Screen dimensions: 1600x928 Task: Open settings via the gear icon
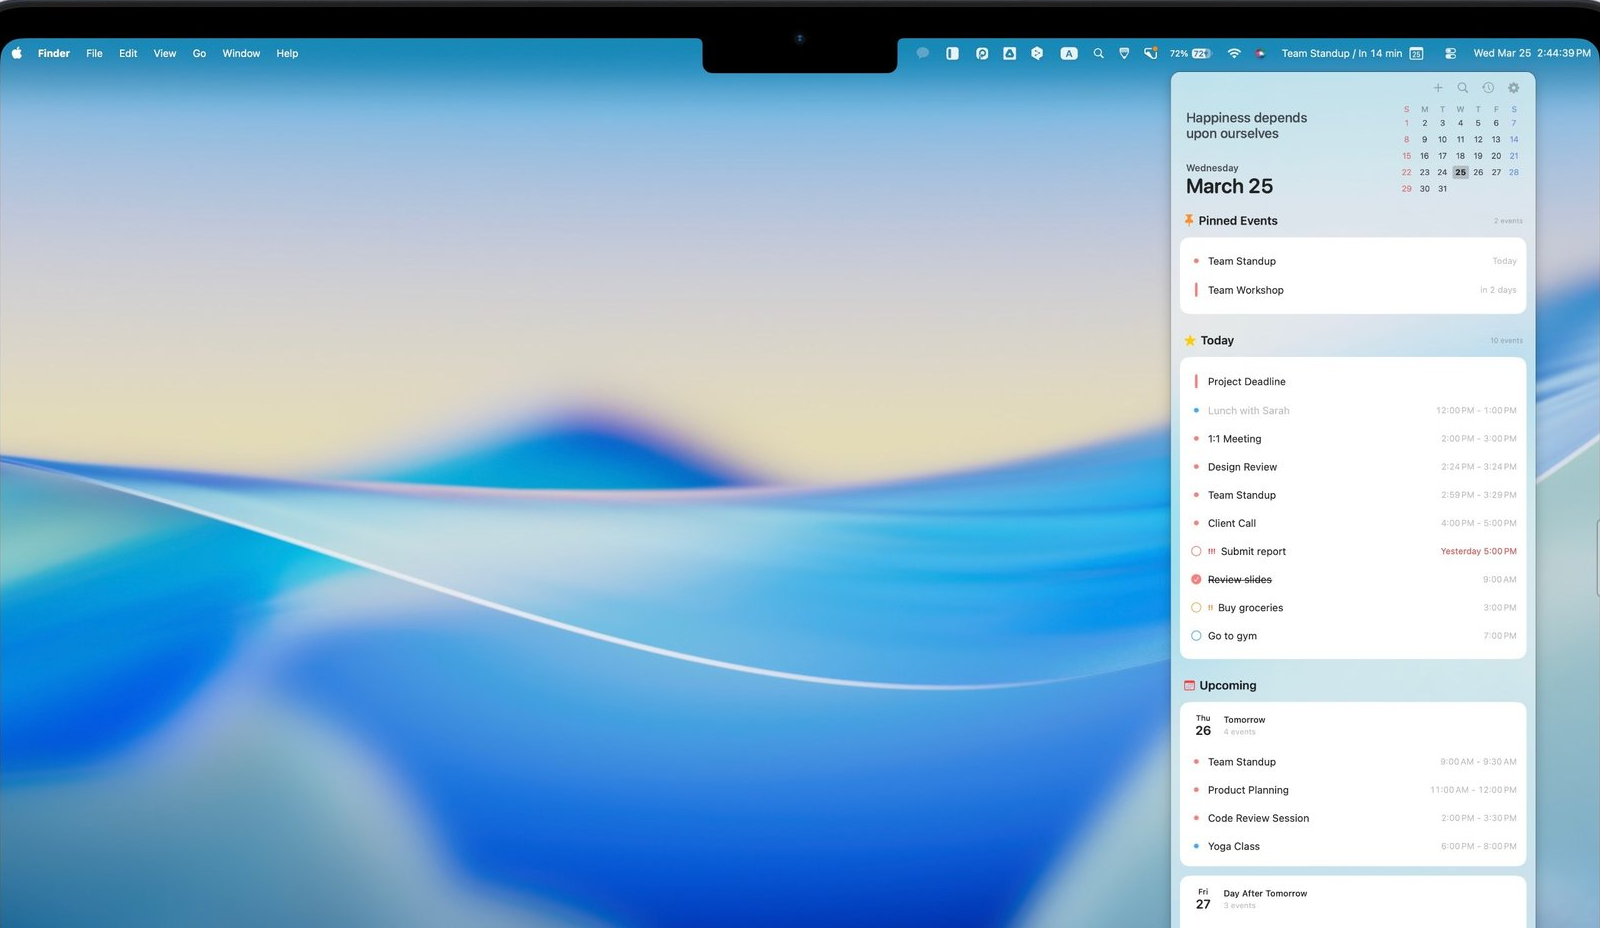(x=1513, y=88)
